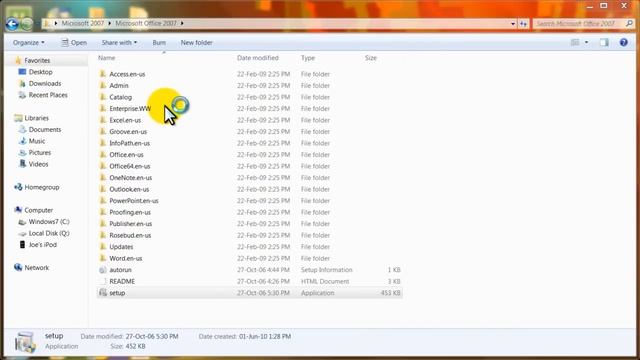Select Homegroup in the navigation pane
640x360 pixels.
point(42,187)
